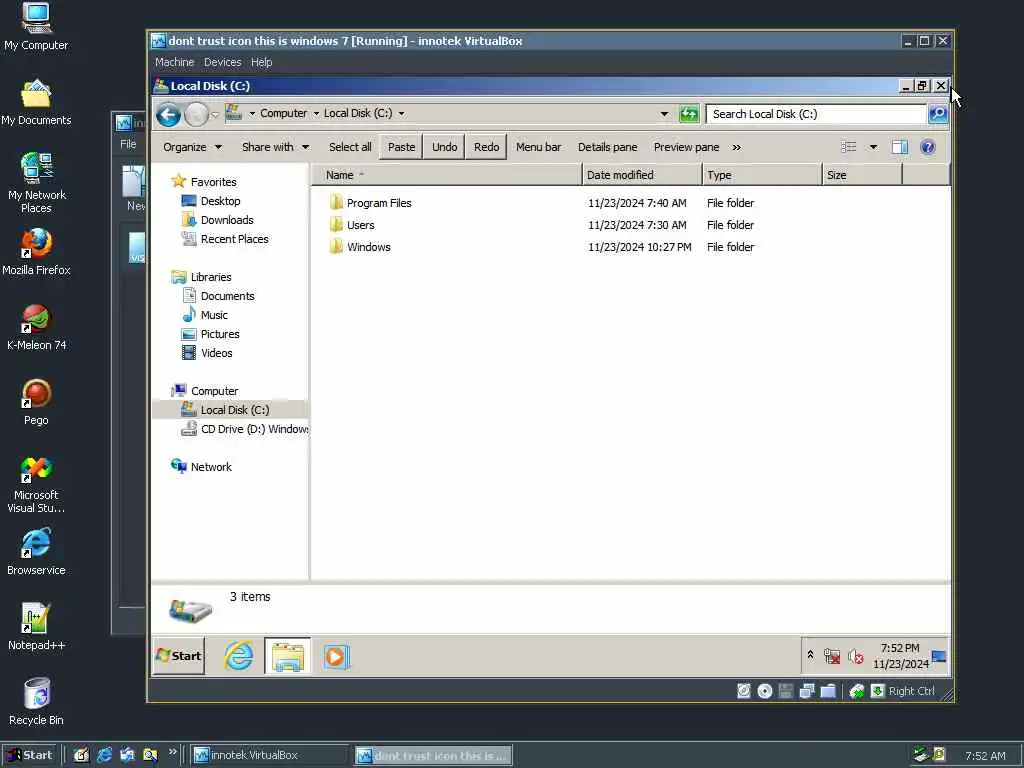
Task: Toggle the Preview pane text button
Action: (x=686, y=147)
